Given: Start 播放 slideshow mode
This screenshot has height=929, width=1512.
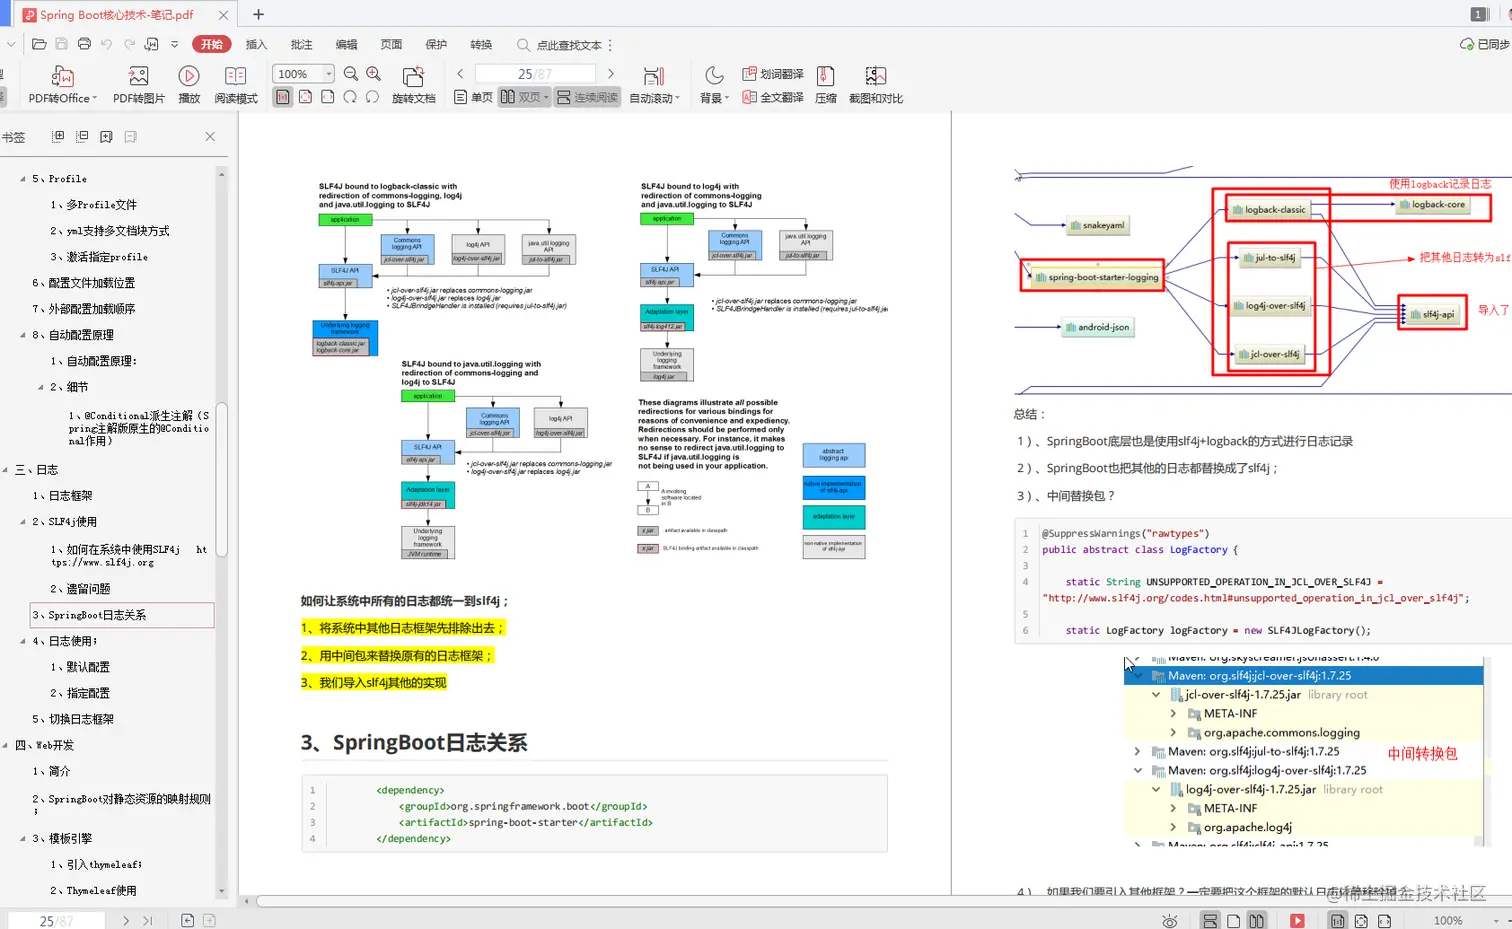Looking at the screenshot, I should (189, 84).
